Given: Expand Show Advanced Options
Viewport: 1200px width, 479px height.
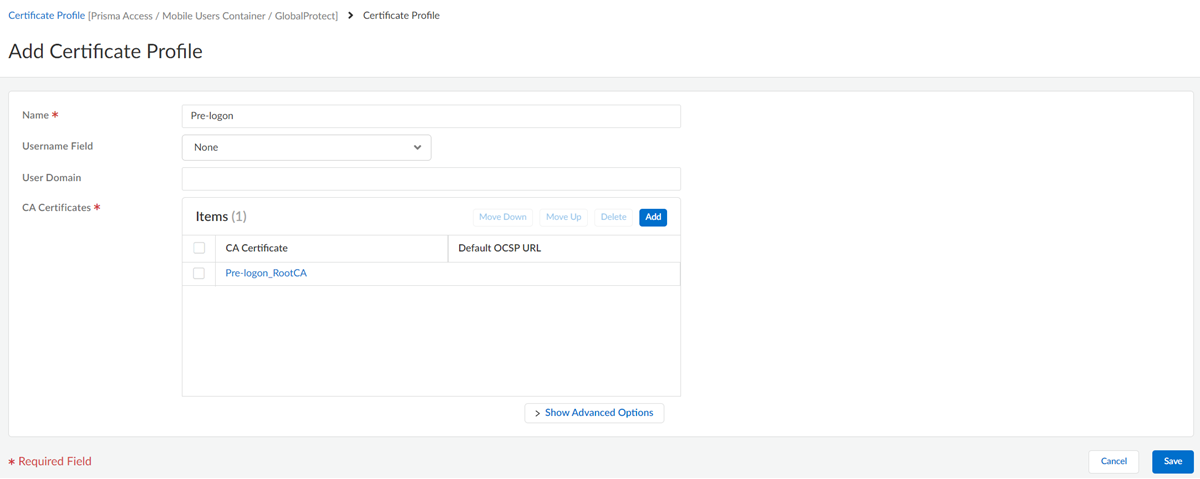Looking at the screenshot, I should click(594, 413).
